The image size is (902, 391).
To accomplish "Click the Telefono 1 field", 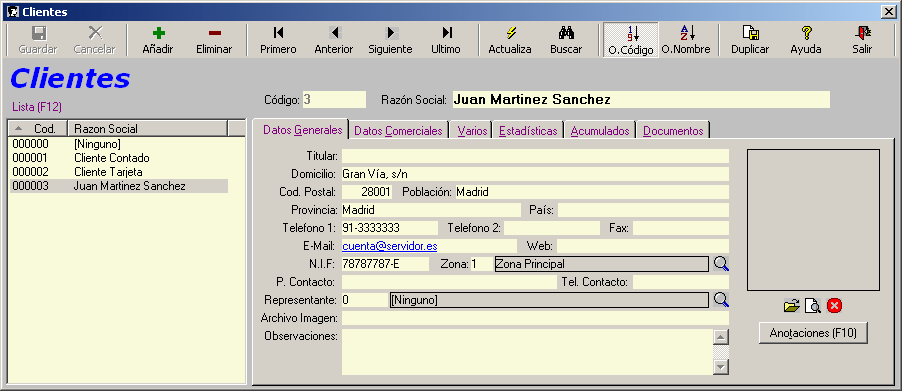I will tap(389, 228).
